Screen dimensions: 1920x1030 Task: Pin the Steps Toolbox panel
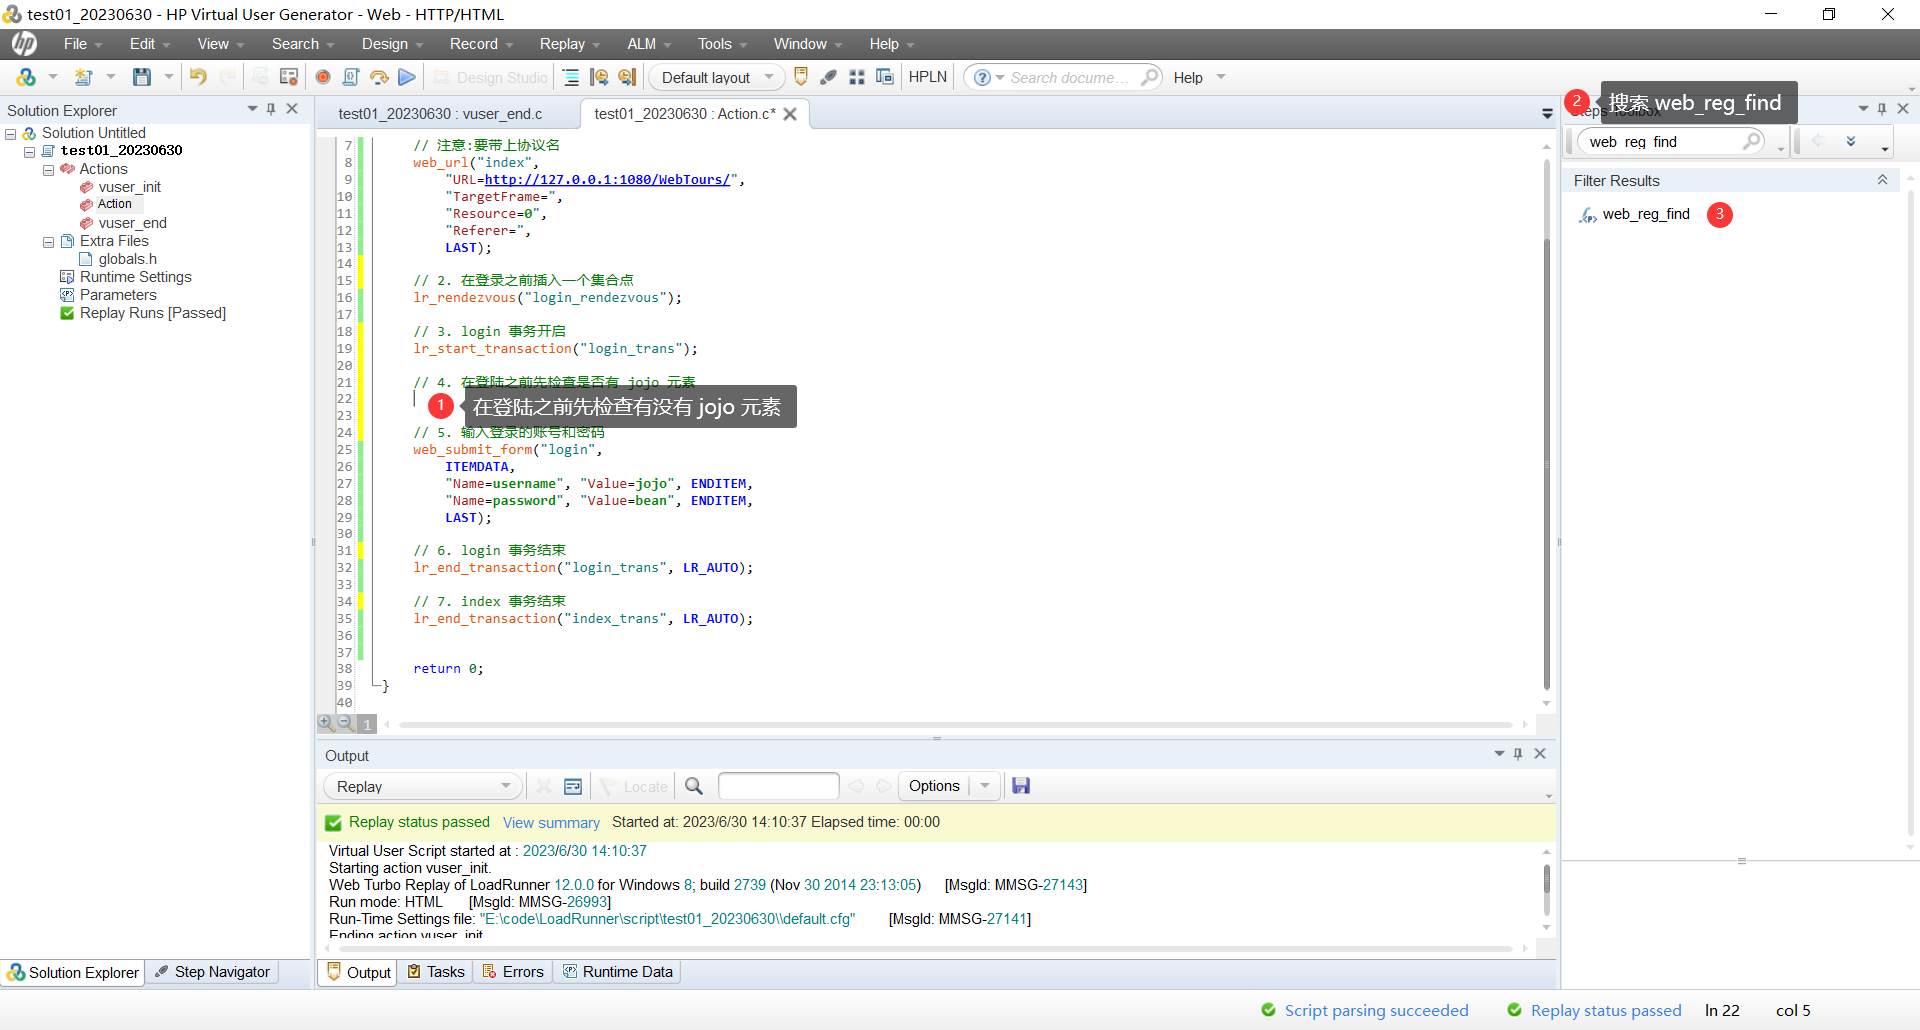[x=1882, y=109]
